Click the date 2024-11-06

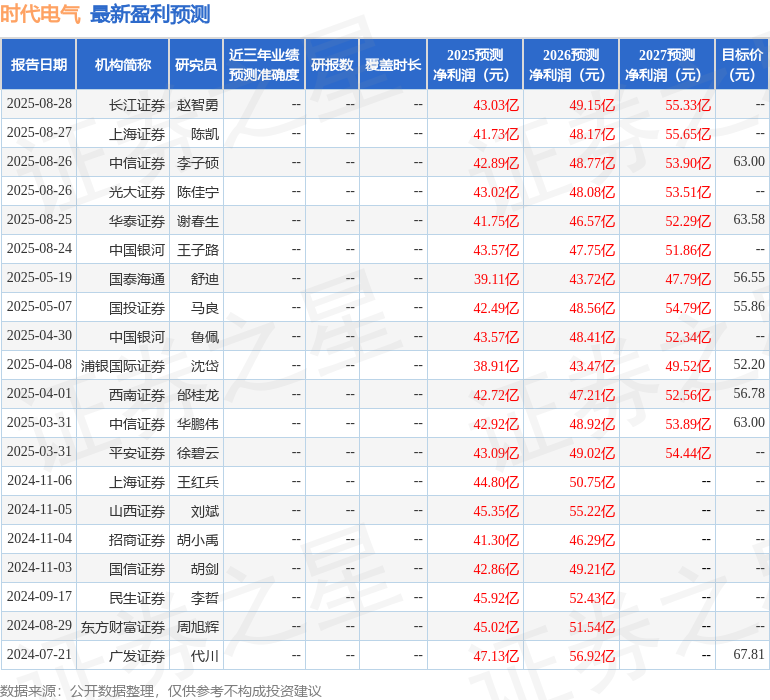coord(39,480)
